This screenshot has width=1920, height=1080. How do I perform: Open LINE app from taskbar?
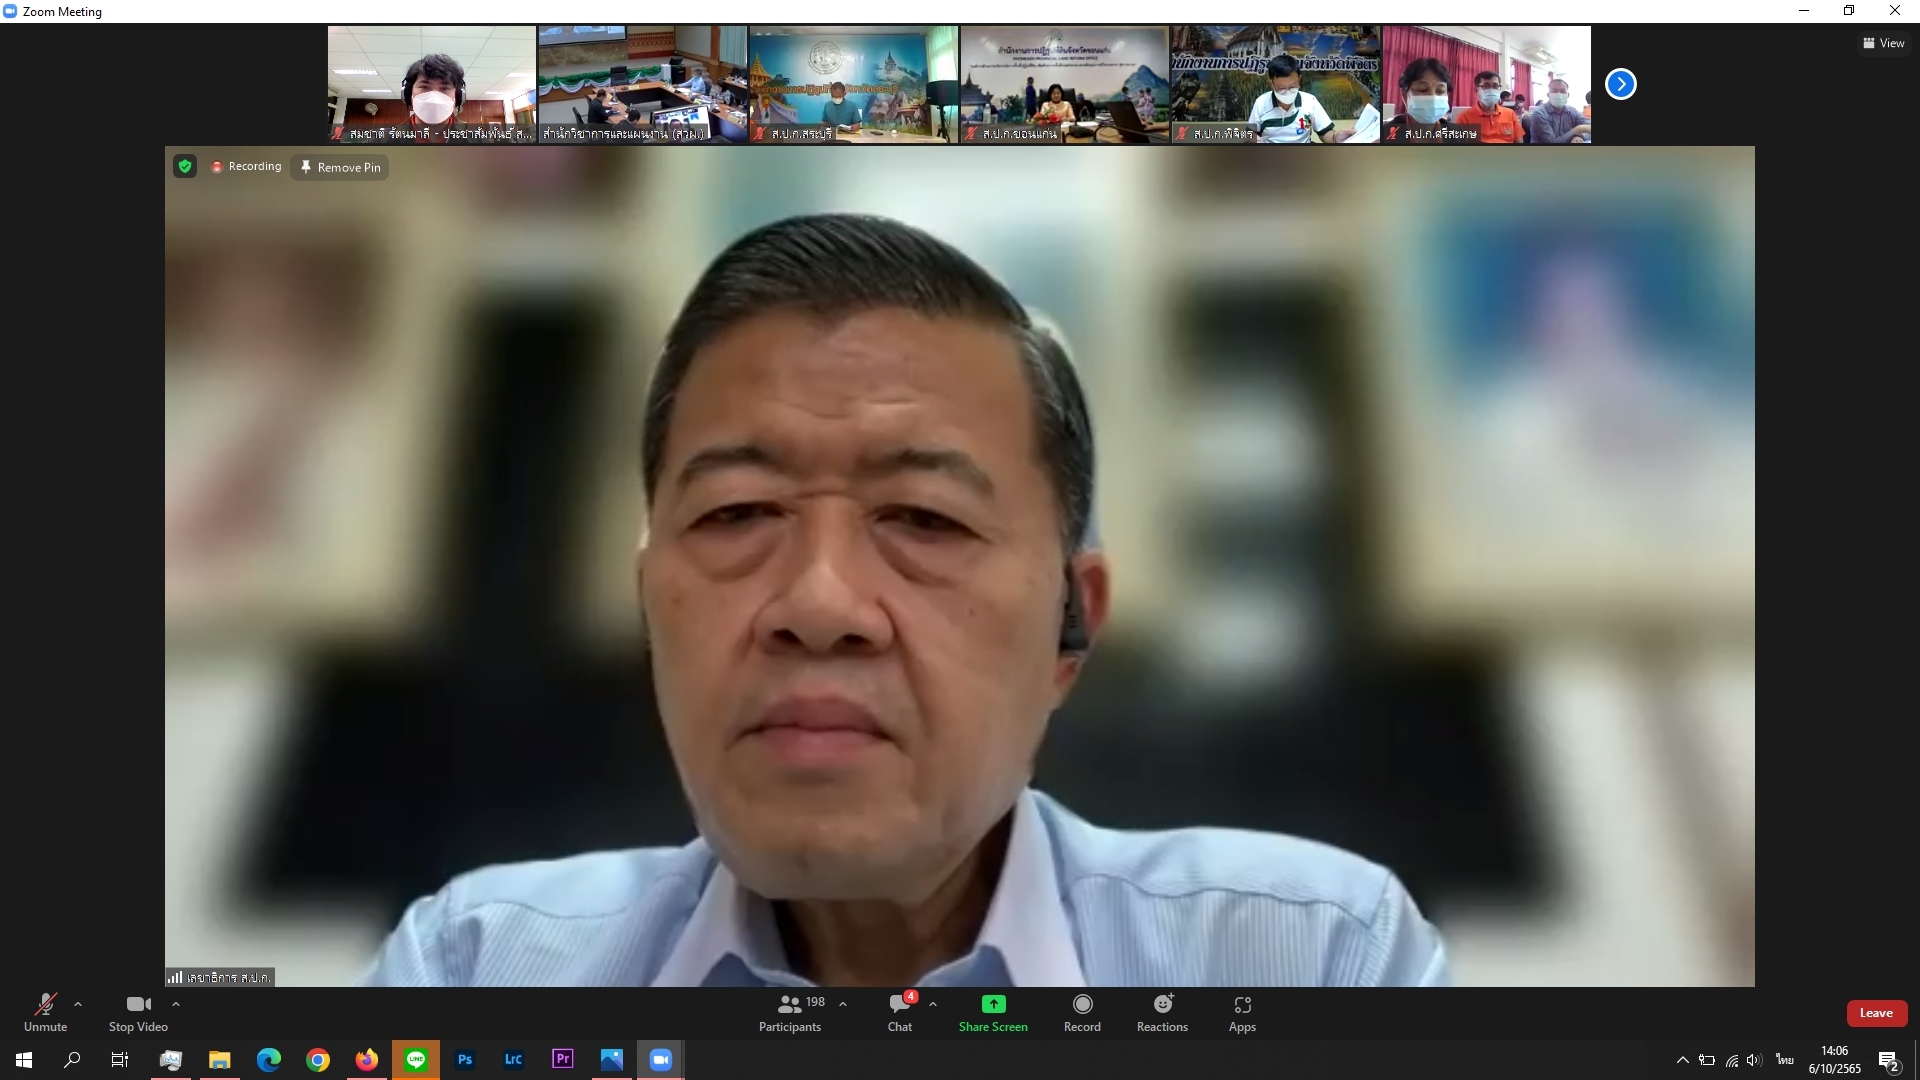click(416, 1060)
